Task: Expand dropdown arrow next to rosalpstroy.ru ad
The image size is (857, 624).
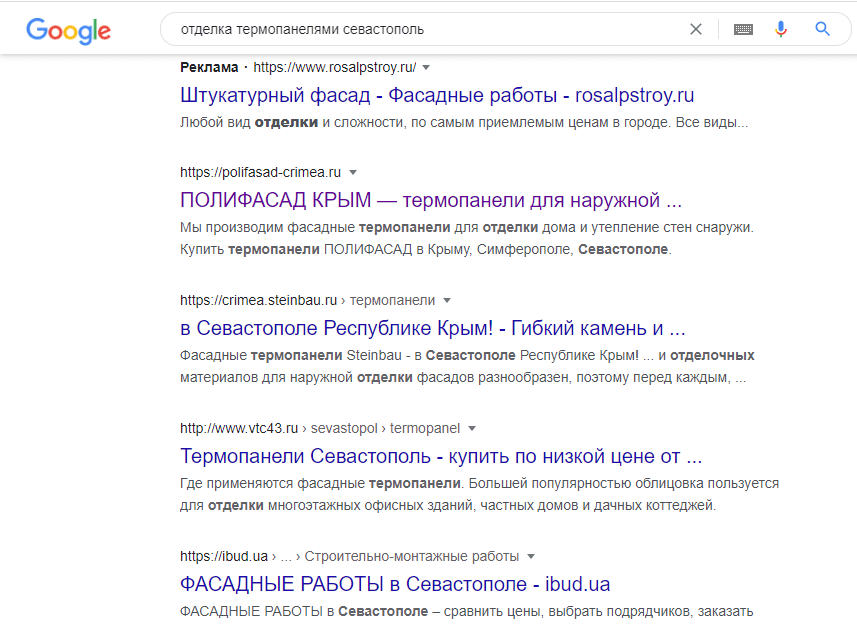Action: [427, 68]
